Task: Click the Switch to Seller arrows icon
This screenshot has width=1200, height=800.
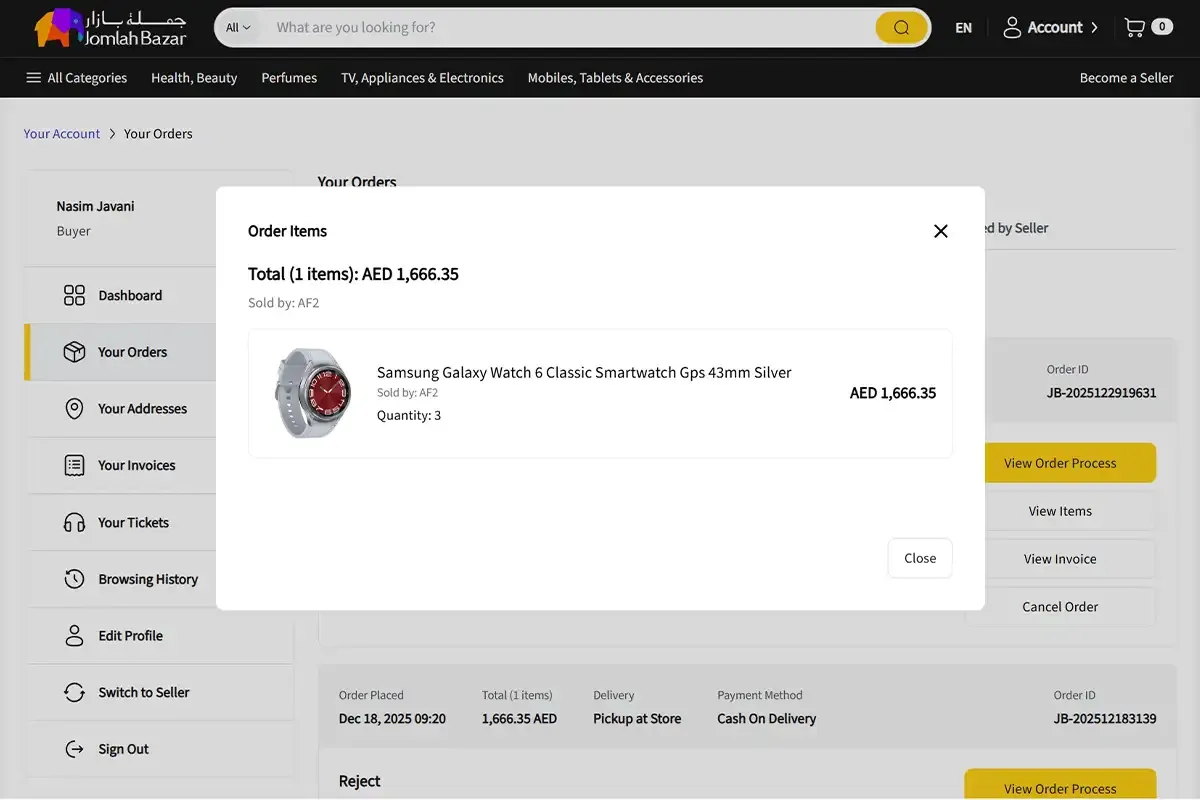Action: (75, 692)
